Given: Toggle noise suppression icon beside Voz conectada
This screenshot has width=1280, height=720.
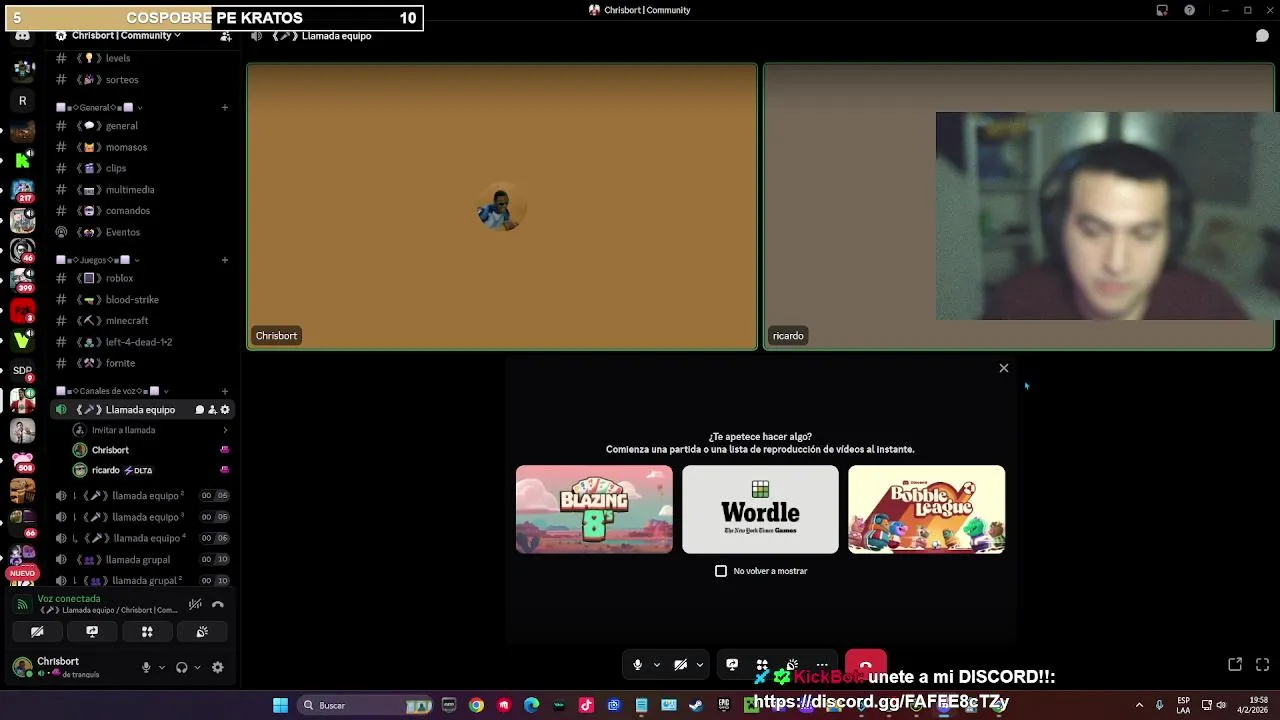Looking at the screenshot, I should pos(195,604).
